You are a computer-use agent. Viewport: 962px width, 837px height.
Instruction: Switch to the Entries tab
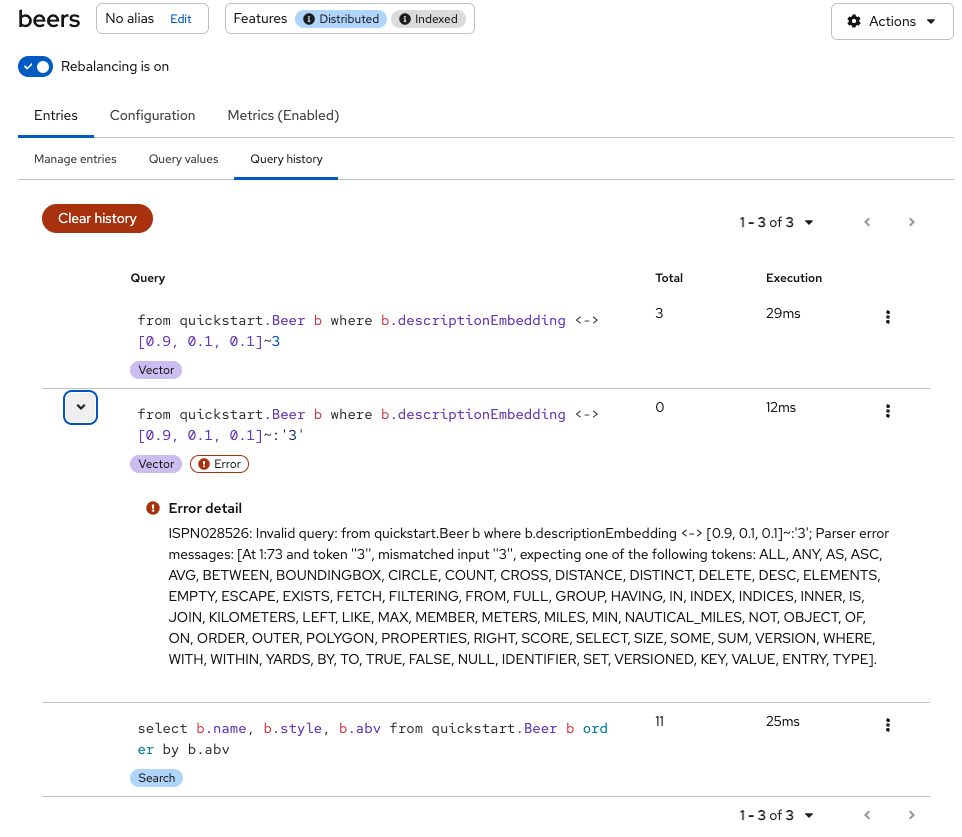tap(56, 115)
